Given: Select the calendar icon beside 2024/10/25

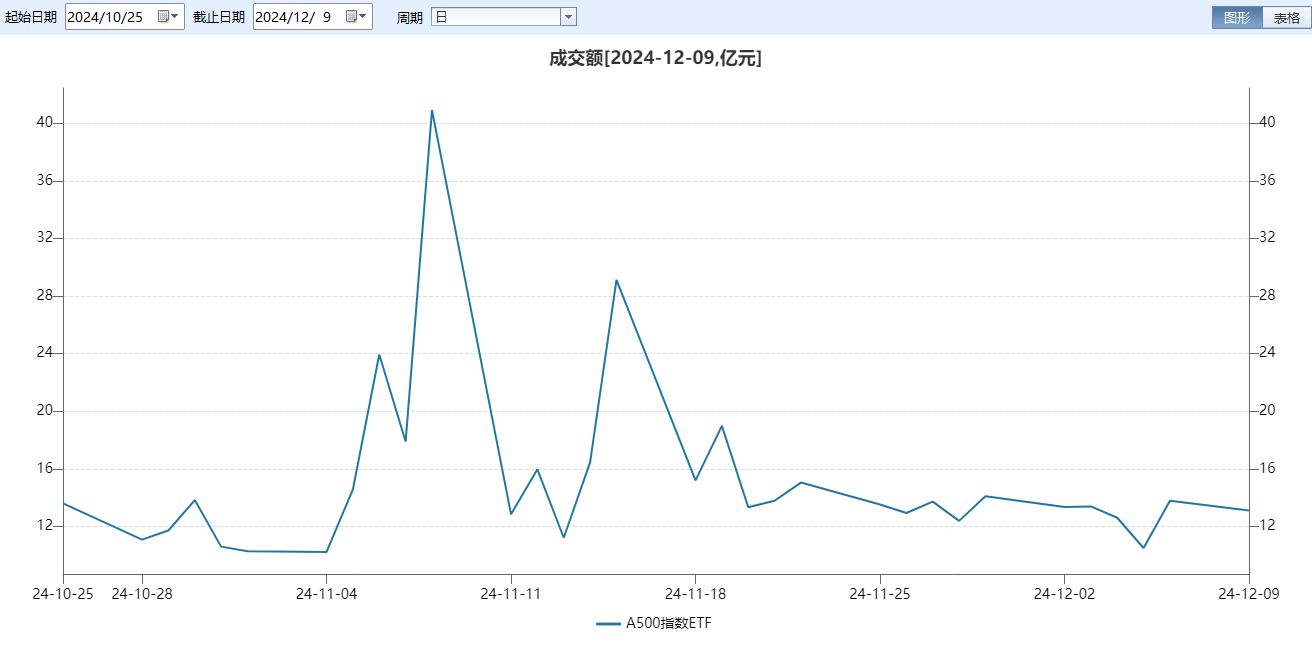Looking at the screenshot, I should 163,16.
